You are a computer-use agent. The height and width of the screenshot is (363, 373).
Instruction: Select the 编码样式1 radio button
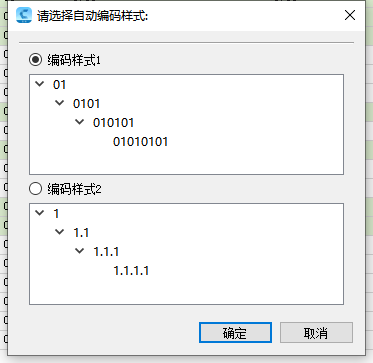click(x=35, y=60)
